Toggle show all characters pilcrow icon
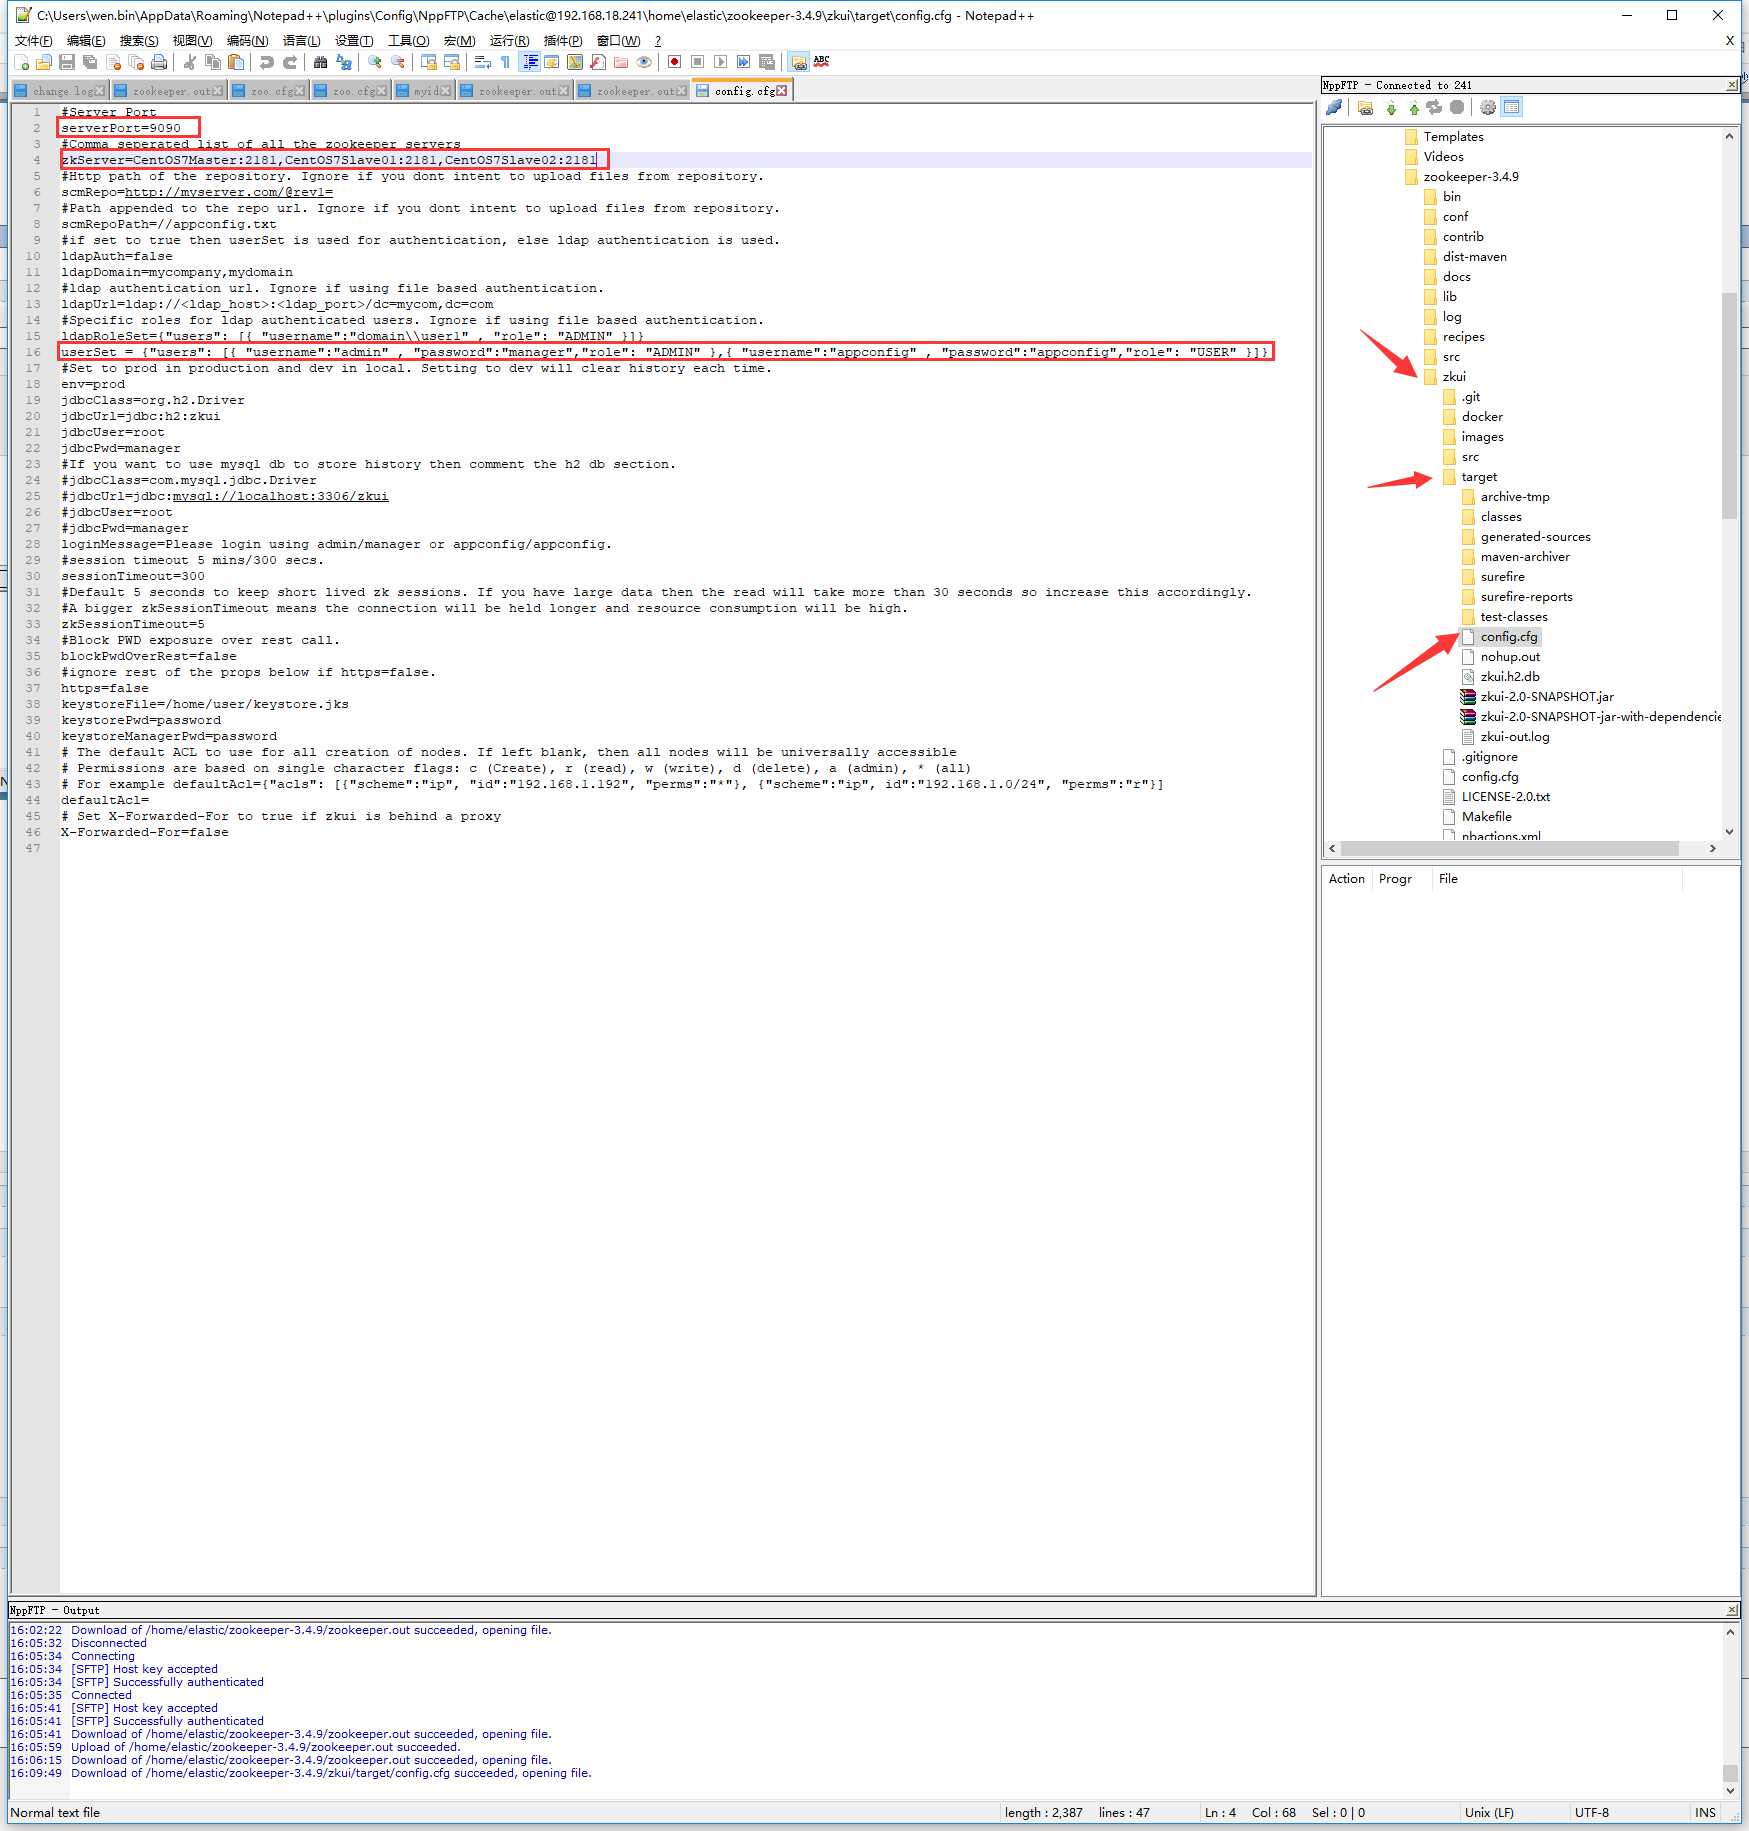Image resolution: width=1749 pixels, height=1831 pixels. point(506,62)
